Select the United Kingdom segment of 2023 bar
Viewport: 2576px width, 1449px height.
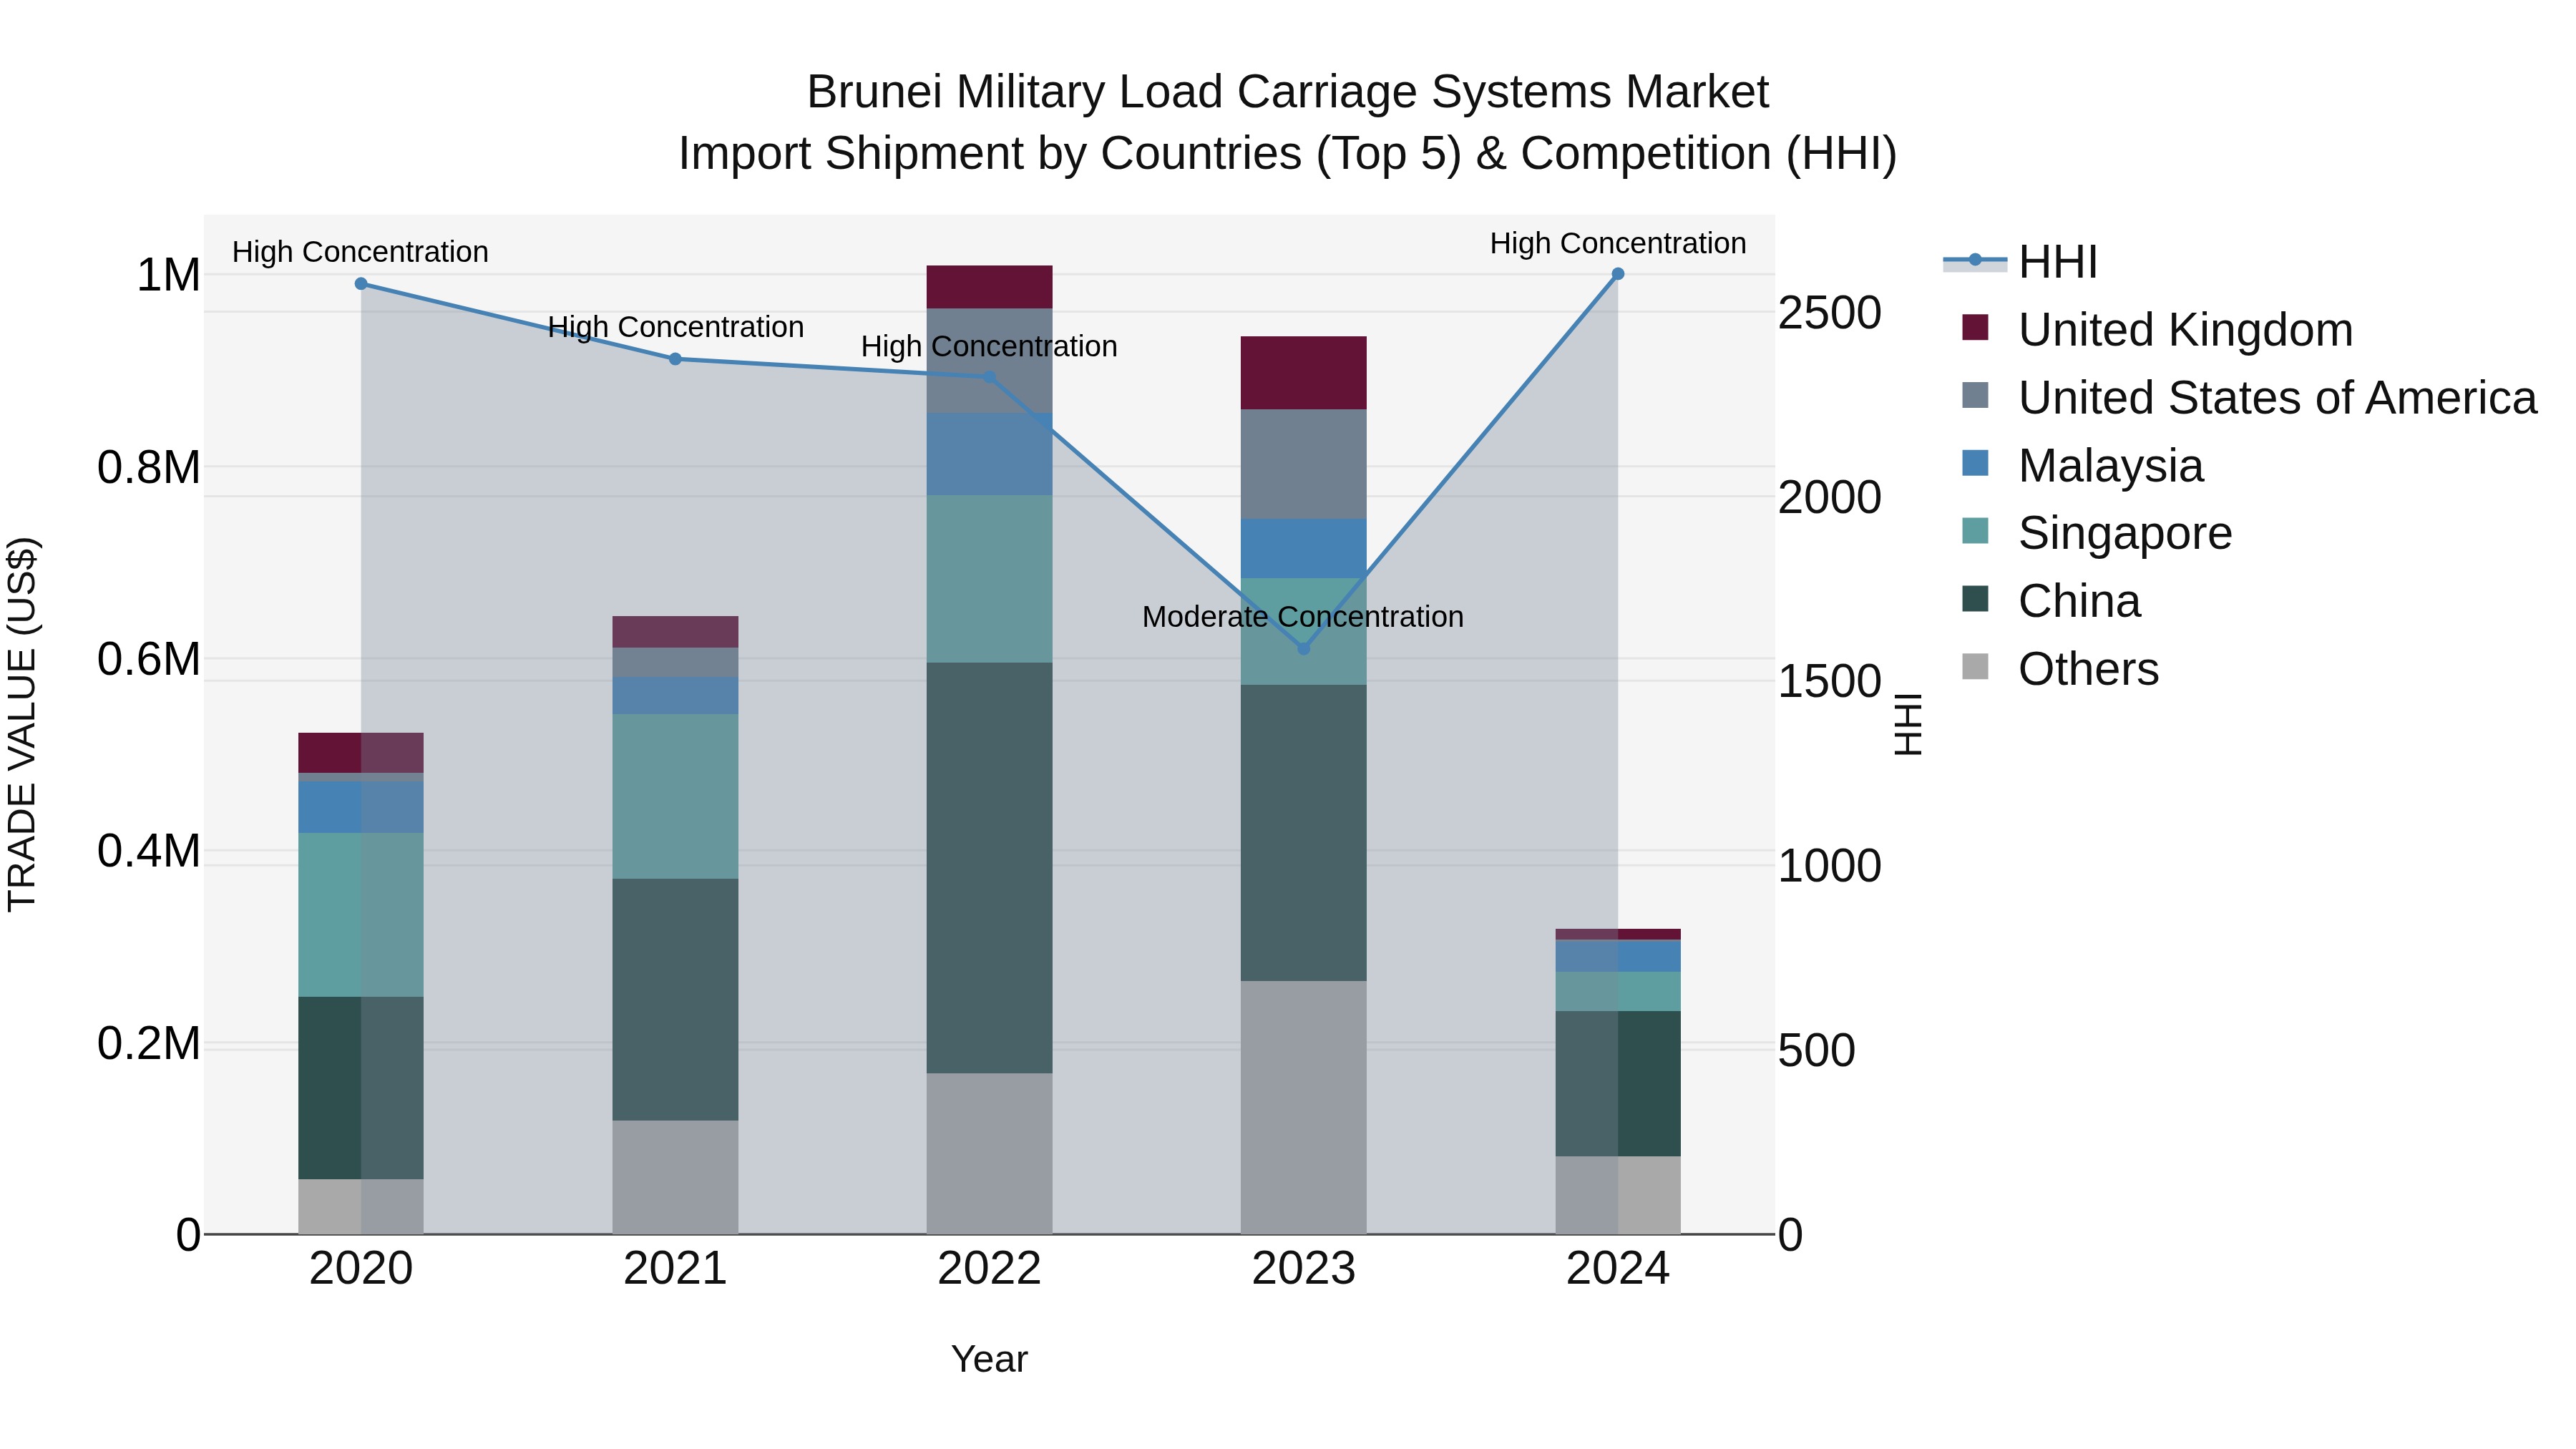[1303, 373]
